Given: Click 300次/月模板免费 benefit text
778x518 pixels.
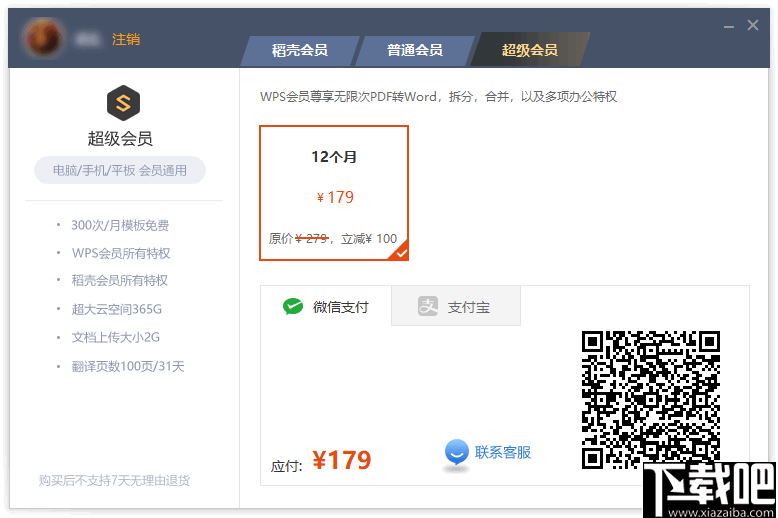Looking at the screenshot, I should click(x=120, y=225).
